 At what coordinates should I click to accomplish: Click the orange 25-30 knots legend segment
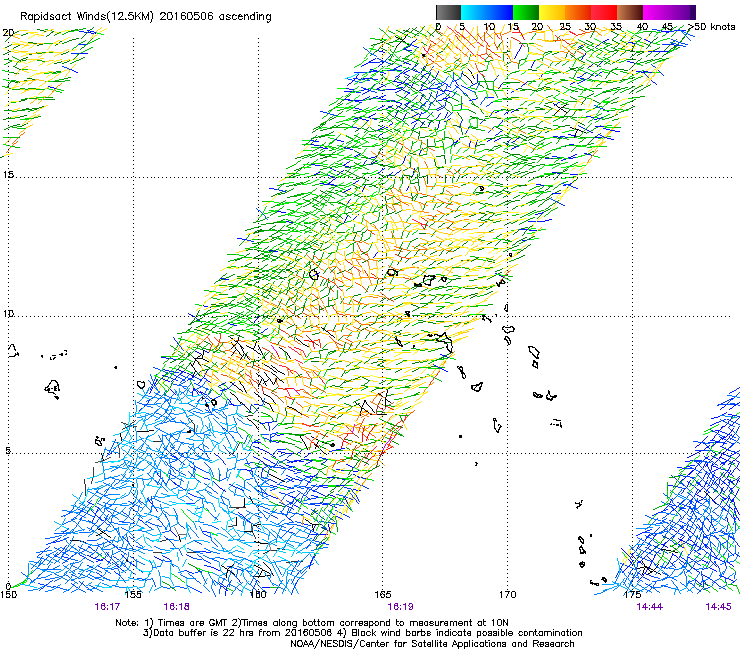click(578, 12)
